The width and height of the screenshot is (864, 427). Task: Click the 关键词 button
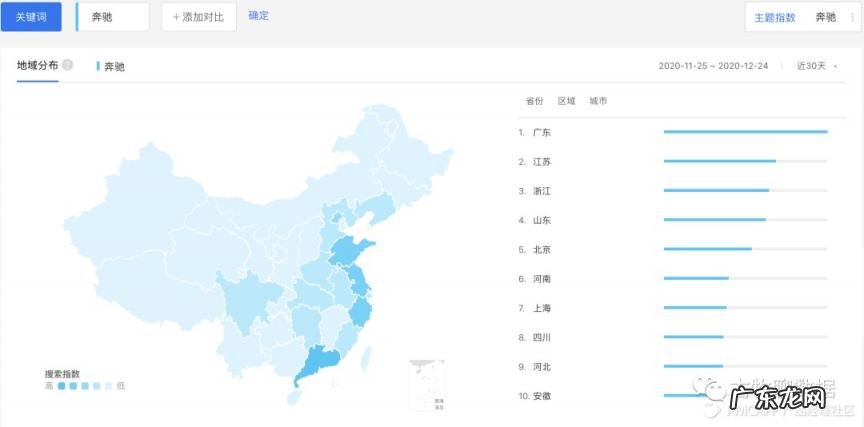point(31,17)
